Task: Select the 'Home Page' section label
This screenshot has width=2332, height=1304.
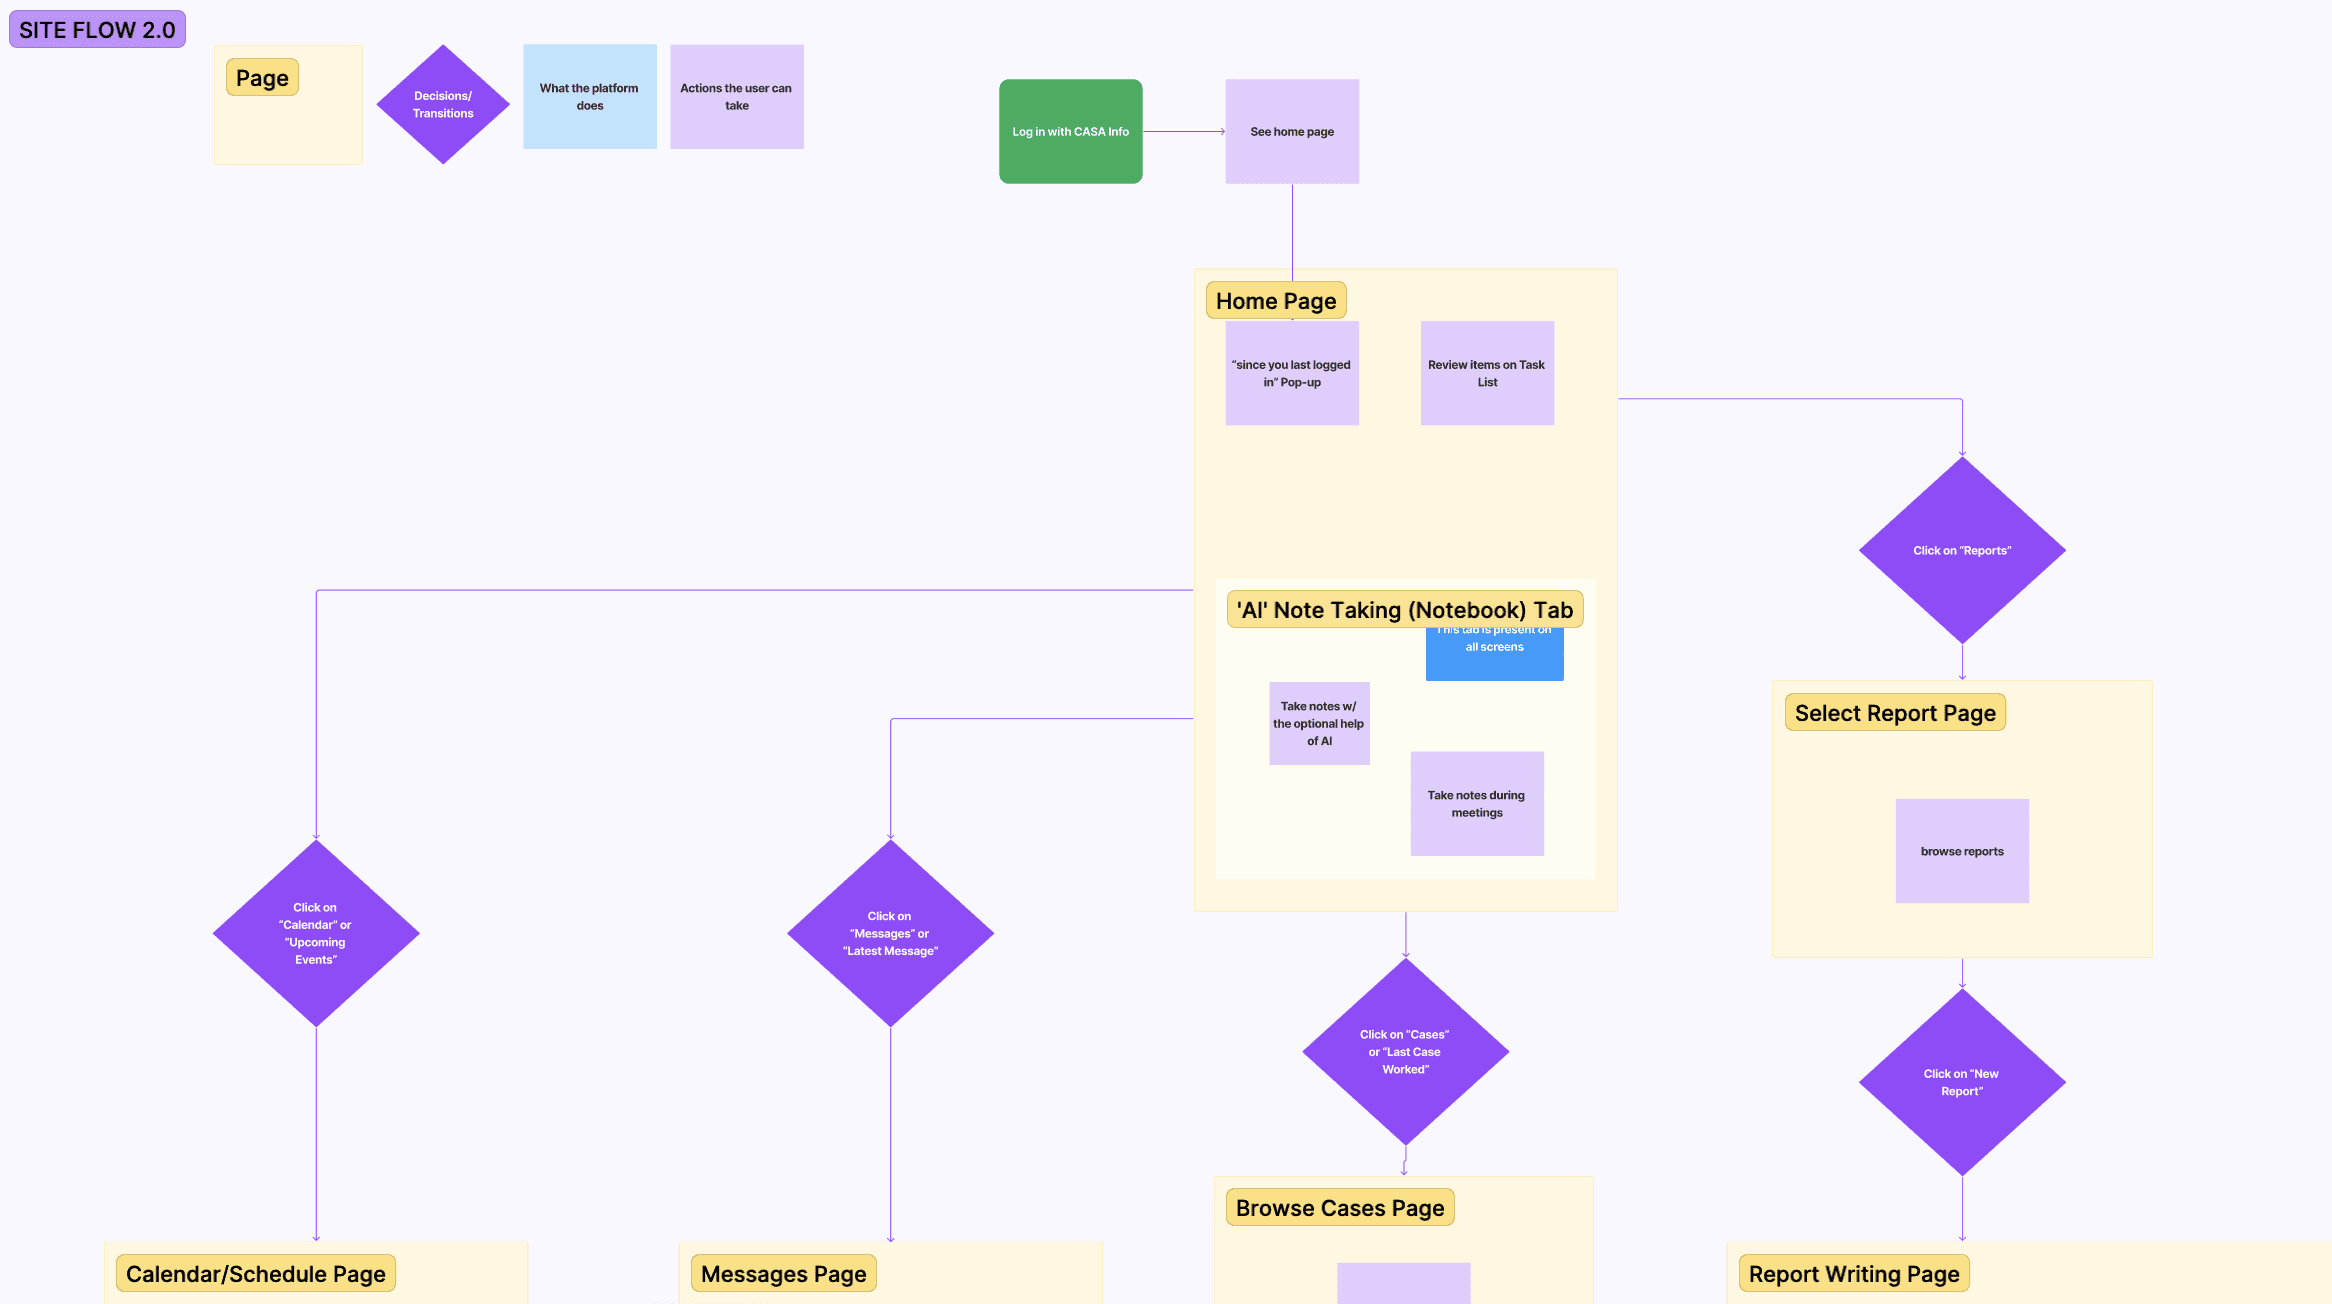Action: (x=1275, y=301)
